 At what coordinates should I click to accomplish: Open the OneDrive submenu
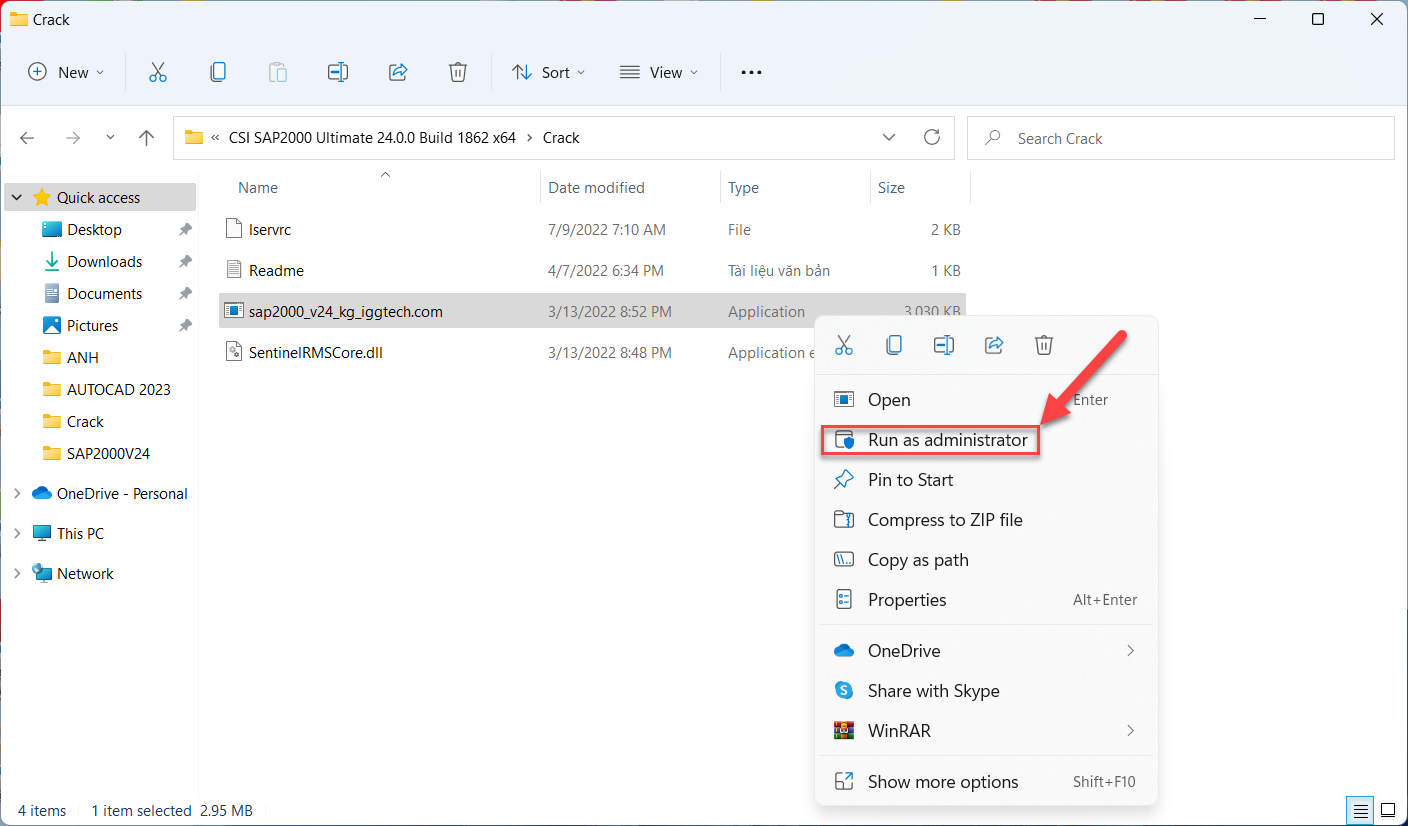986,651
